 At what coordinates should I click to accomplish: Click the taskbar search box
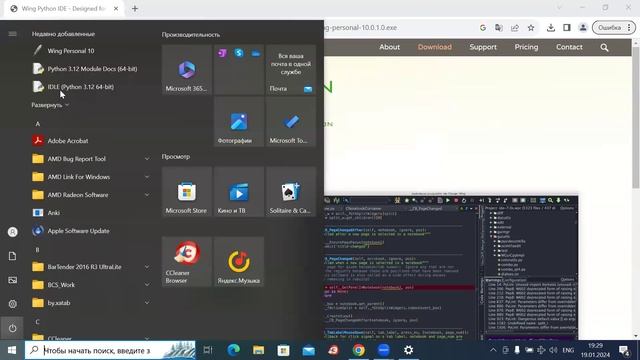coord(110,350)
